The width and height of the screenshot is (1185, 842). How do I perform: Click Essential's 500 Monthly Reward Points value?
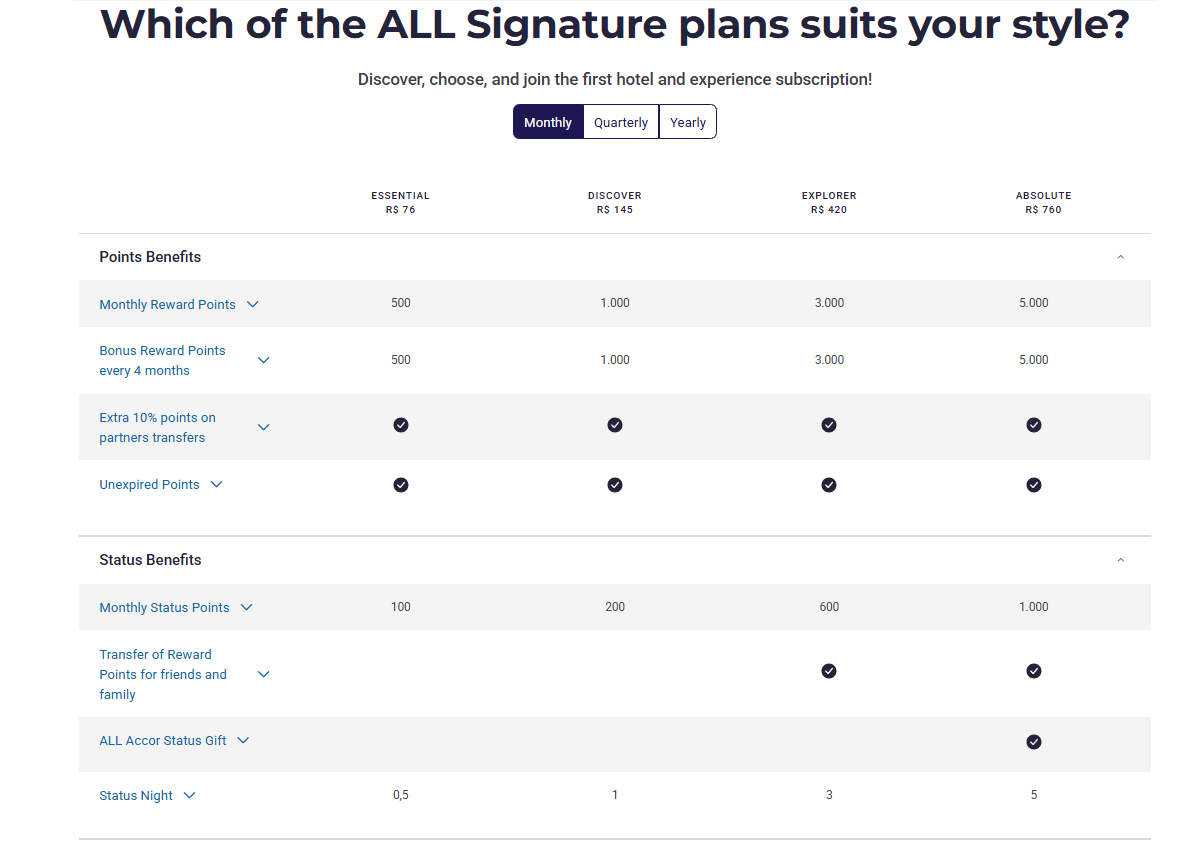coord(401,303)
